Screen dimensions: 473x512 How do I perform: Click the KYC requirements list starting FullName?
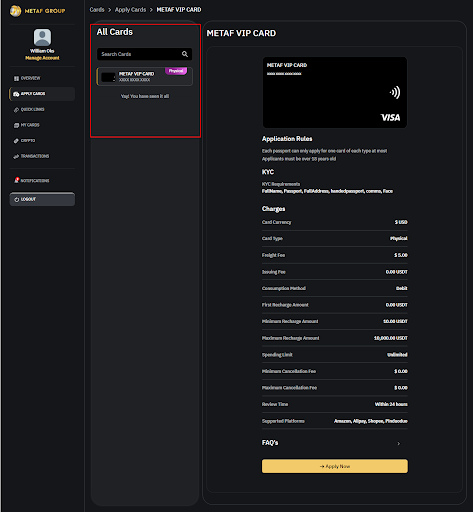(327, 191)
